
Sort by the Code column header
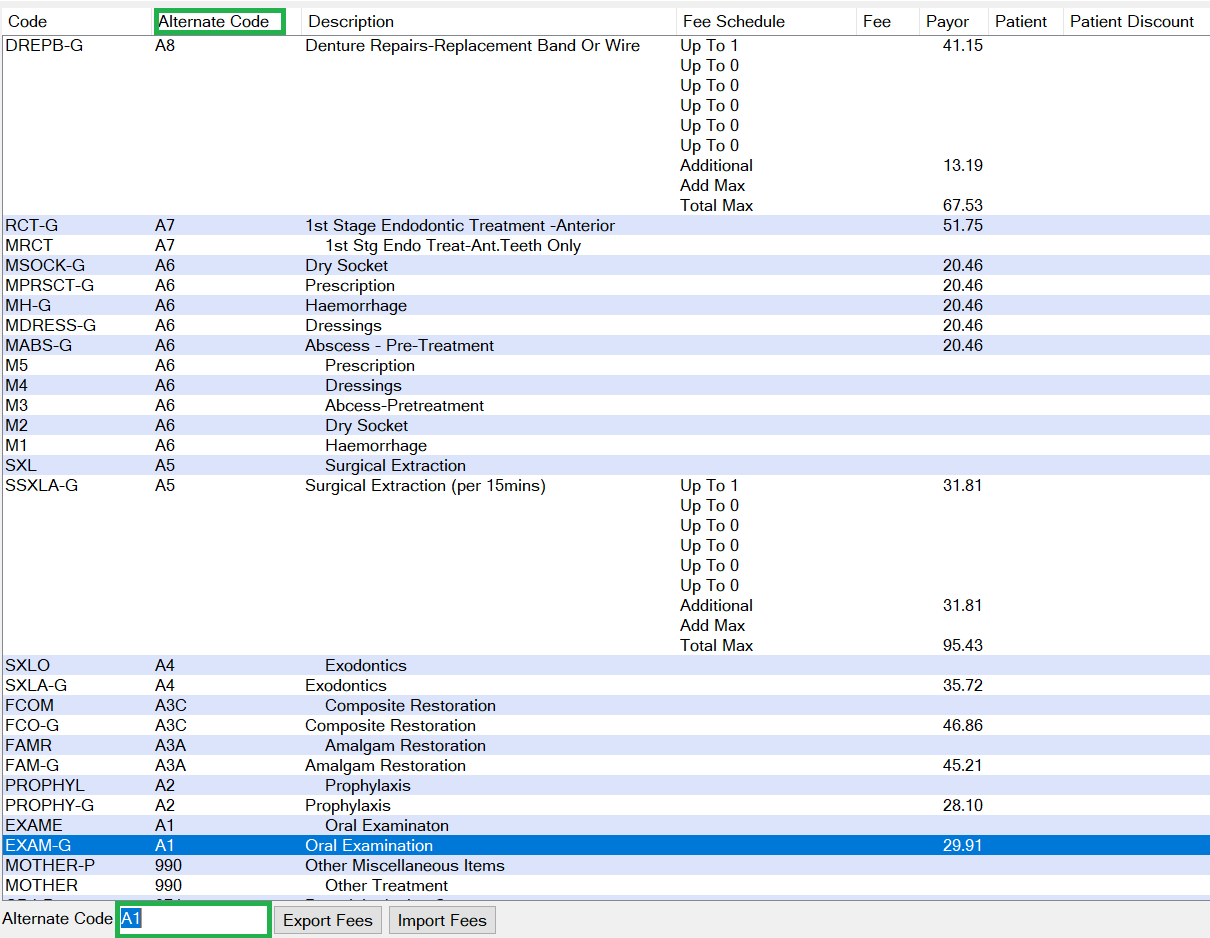[28, 21]
